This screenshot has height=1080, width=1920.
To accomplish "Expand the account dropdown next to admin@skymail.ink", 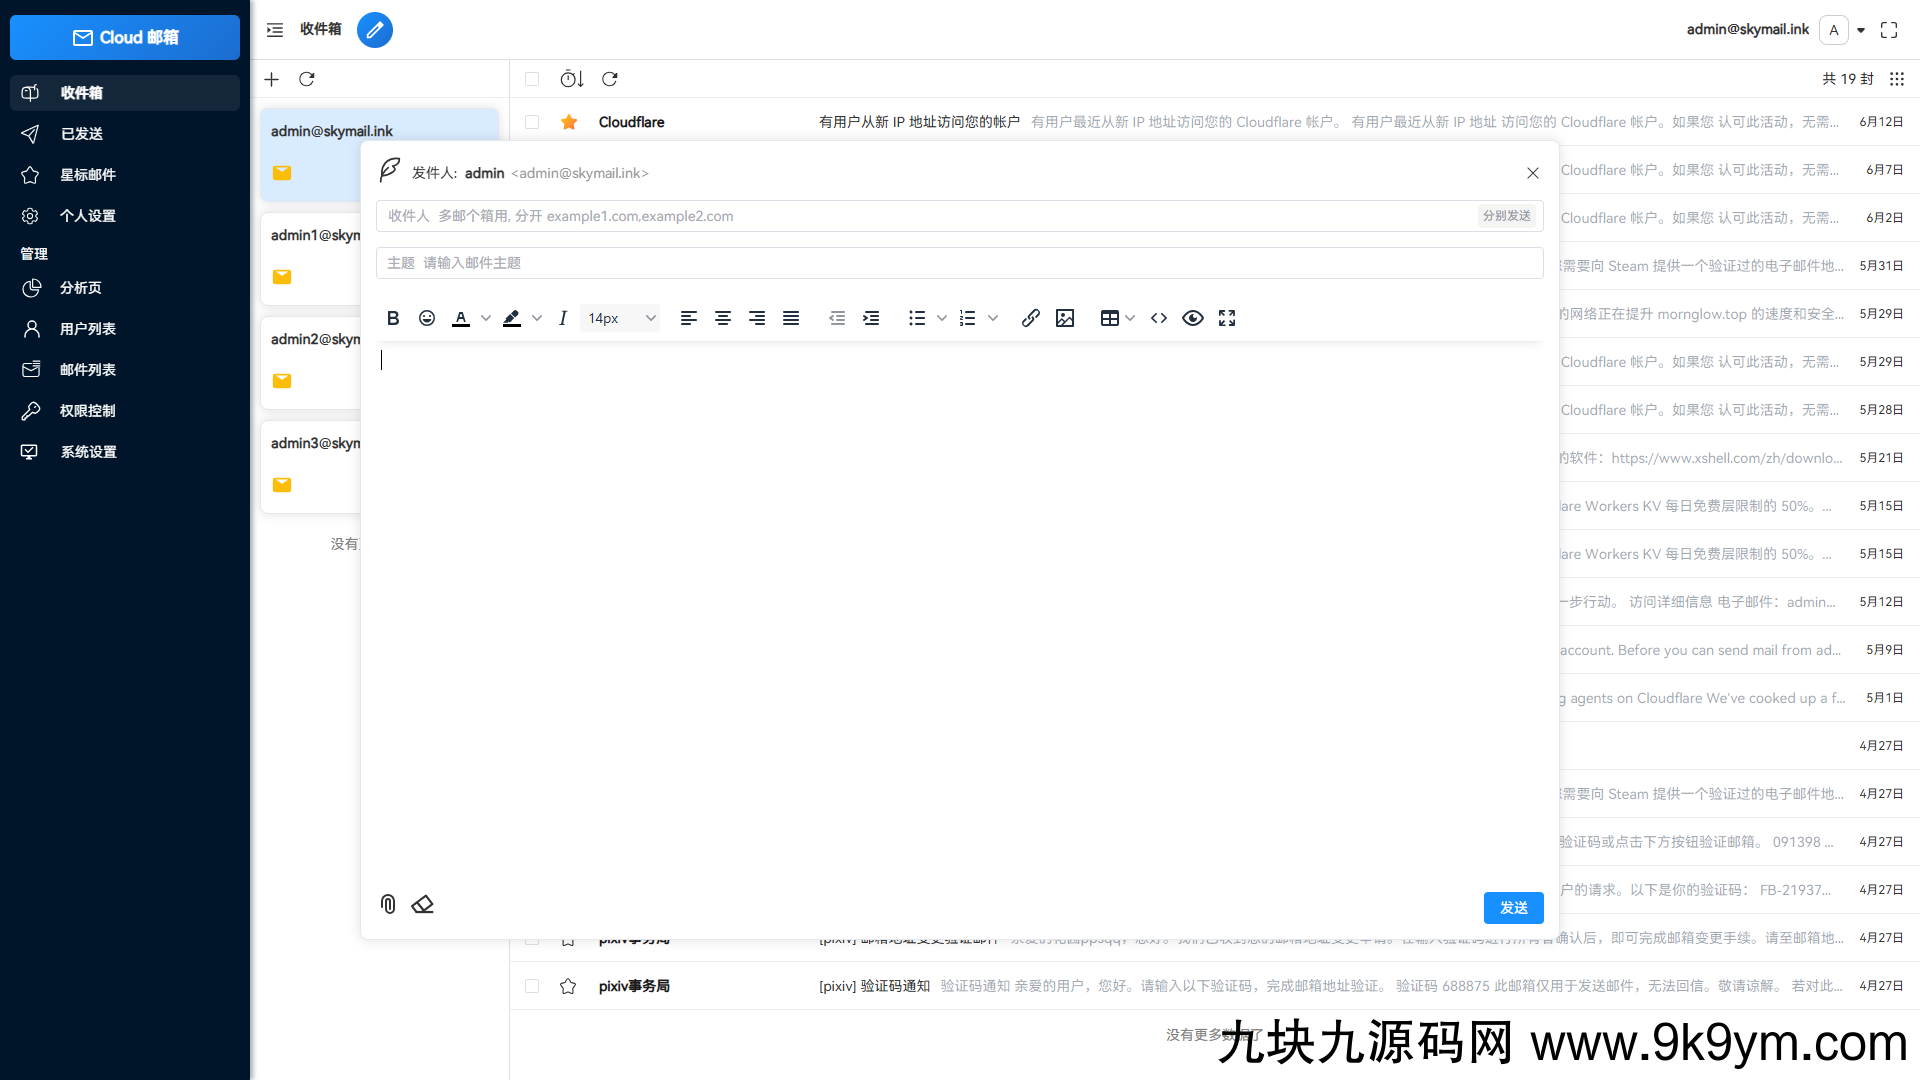I will point(1860,30).
